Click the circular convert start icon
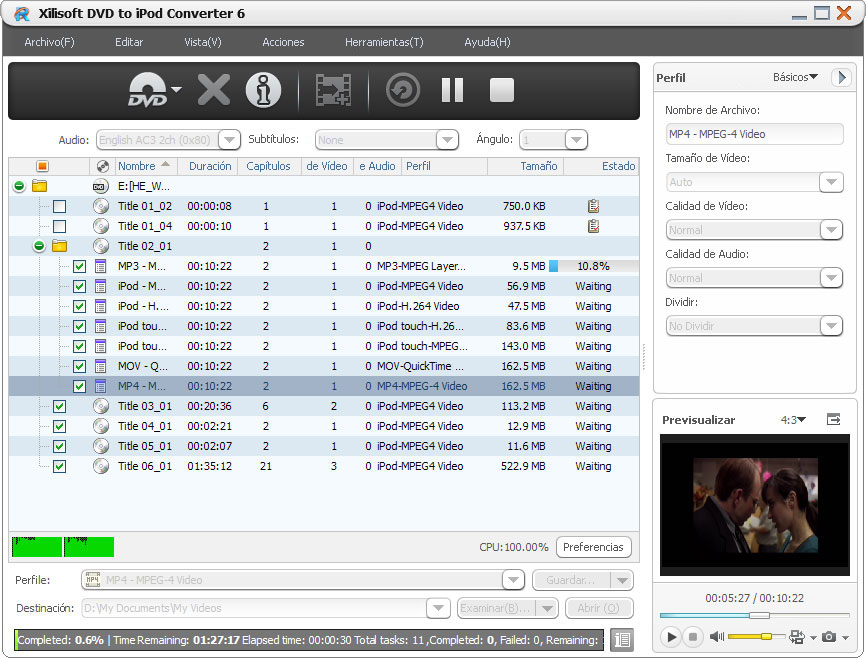 coord(403,90)
